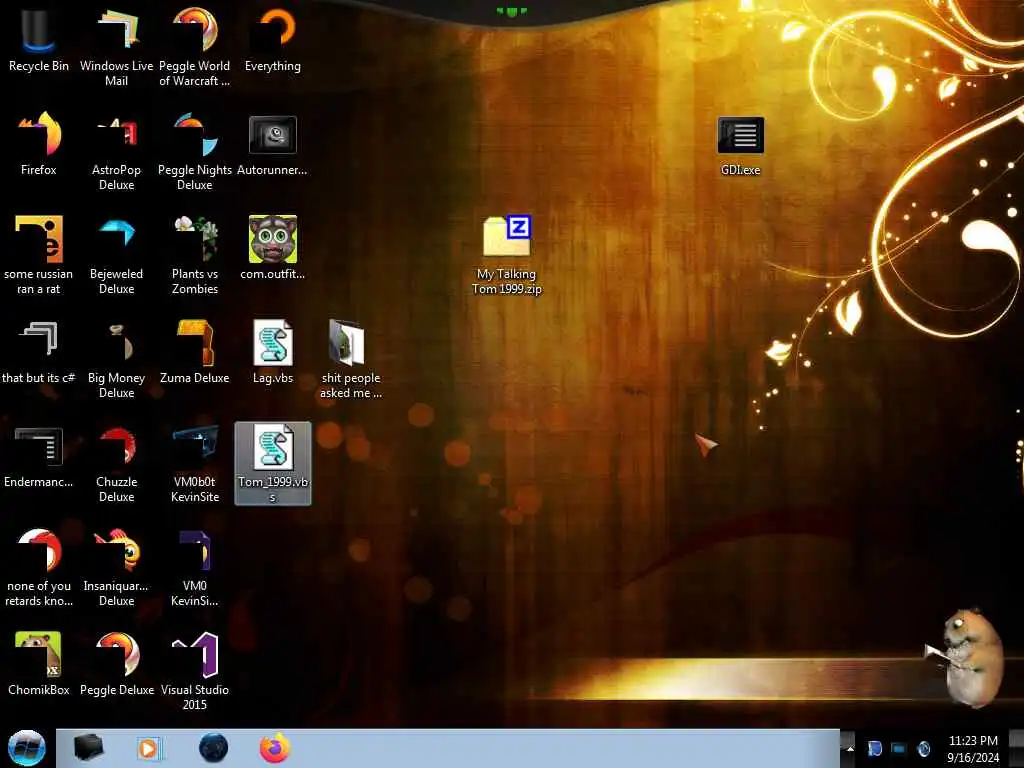Select Zuma Deluxe shortcut

(195, 352)
